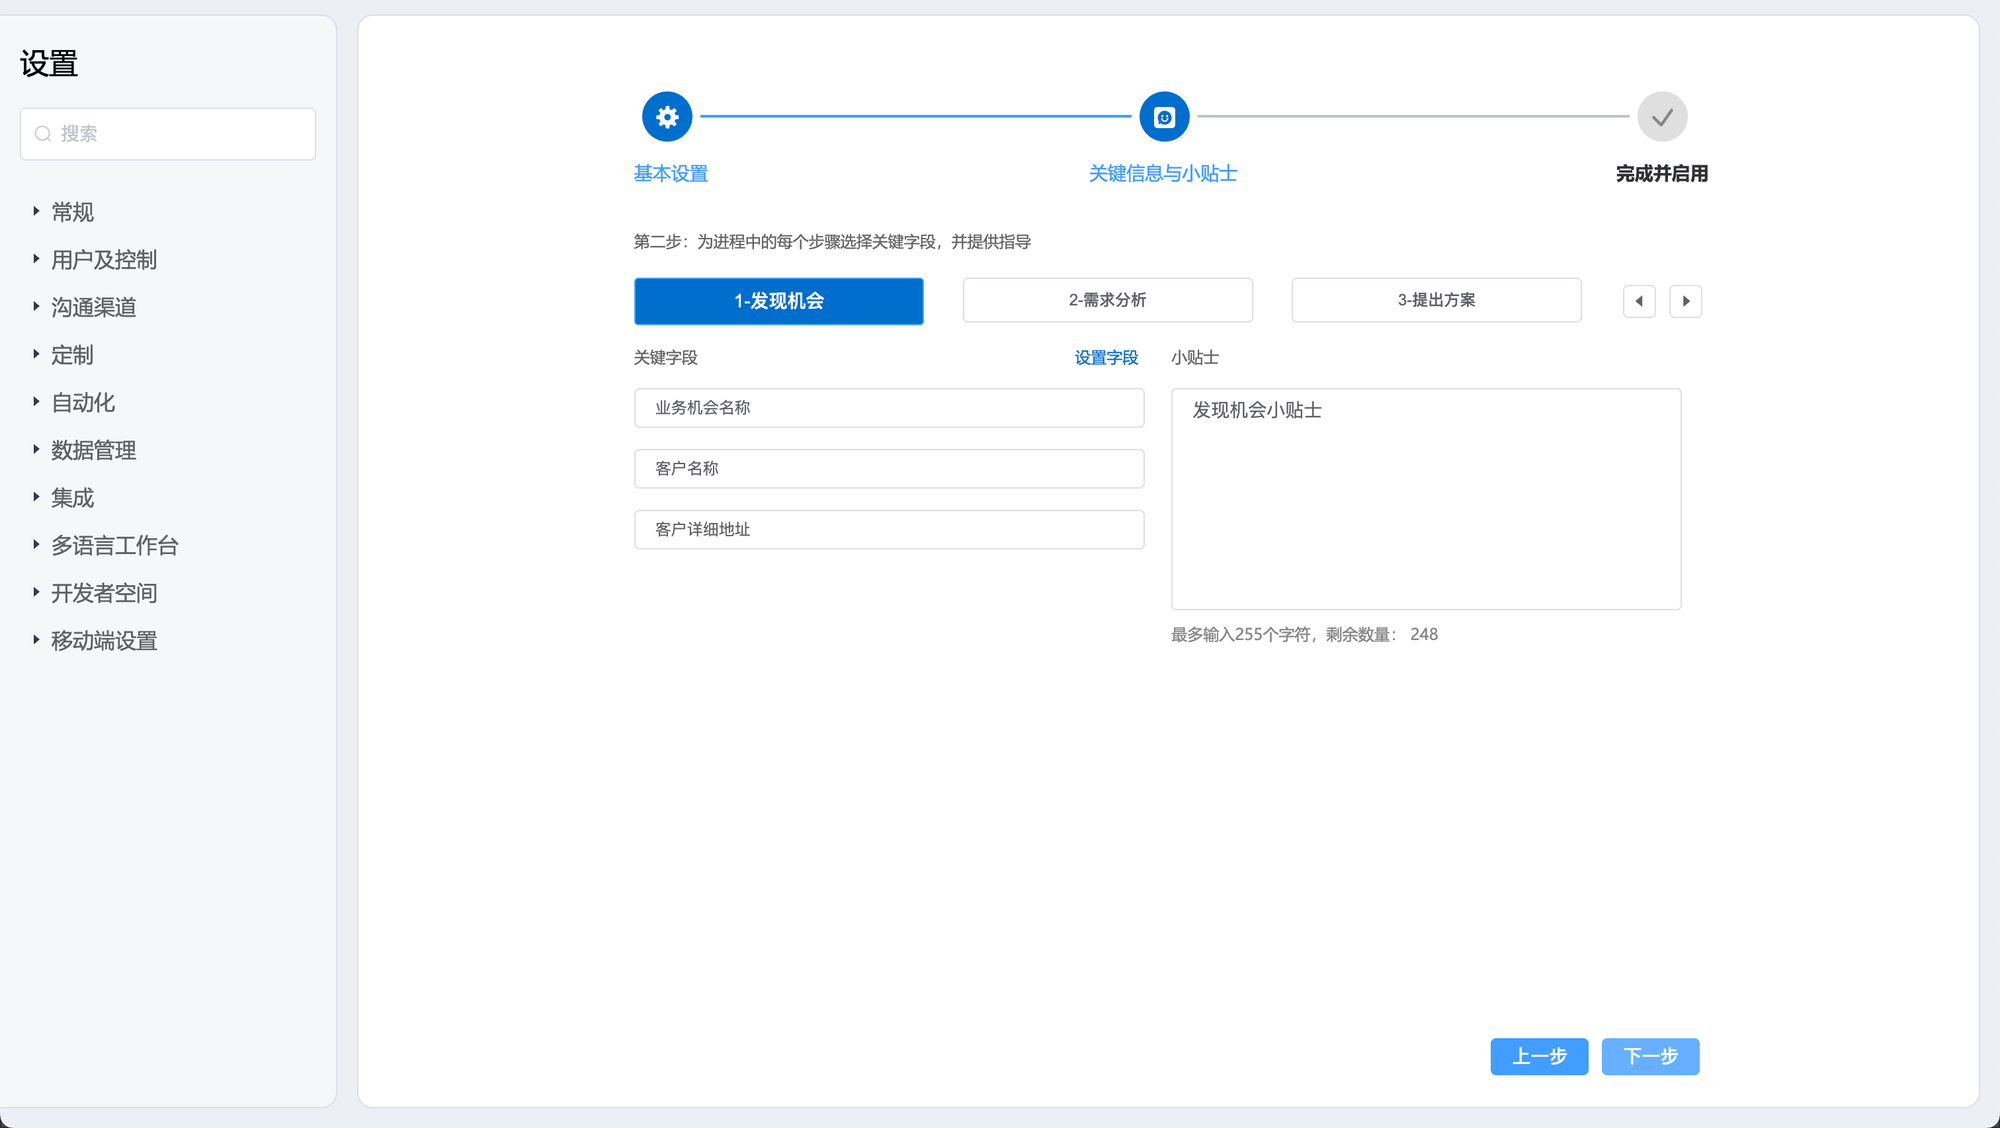Select the 2-需求分析 stage tab
Image resolution: width=2000 pixels, height=1128 pixels.
pyautogui.click(x=1107, y=300)
